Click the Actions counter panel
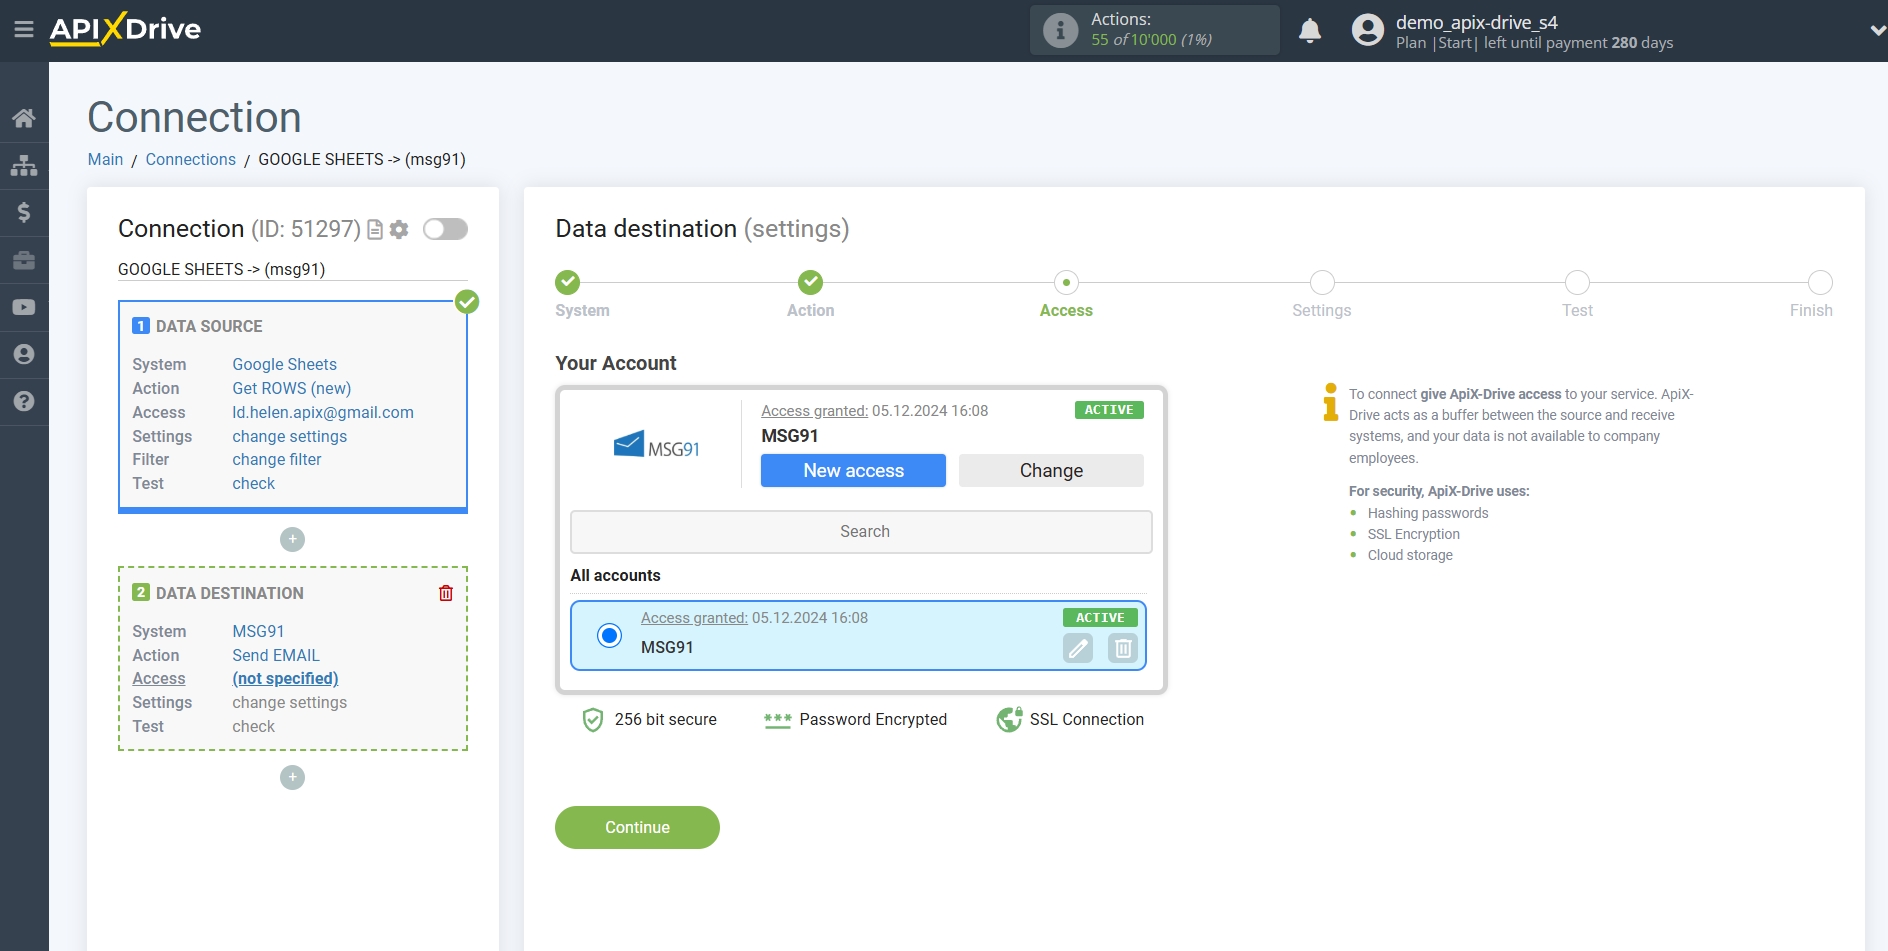 tap(1154, 30)
